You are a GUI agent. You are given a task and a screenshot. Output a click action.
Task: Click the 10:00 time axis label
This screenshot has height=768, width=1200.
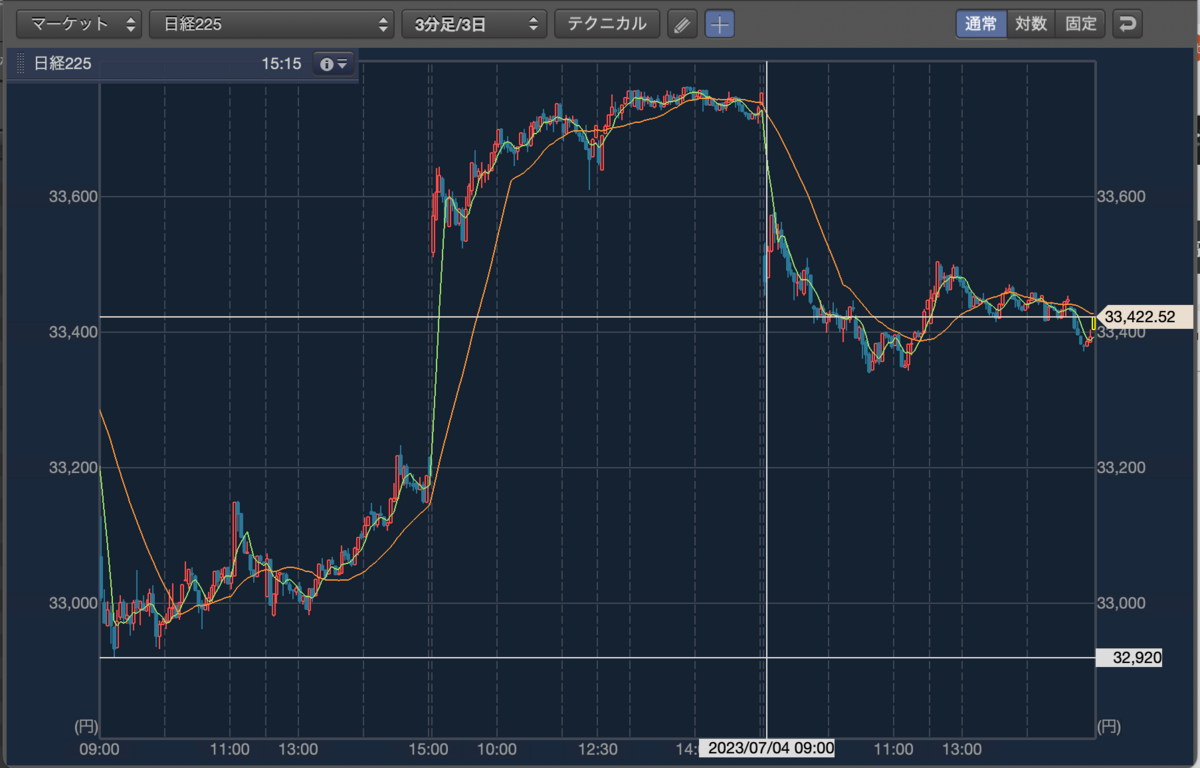[497, 749]
